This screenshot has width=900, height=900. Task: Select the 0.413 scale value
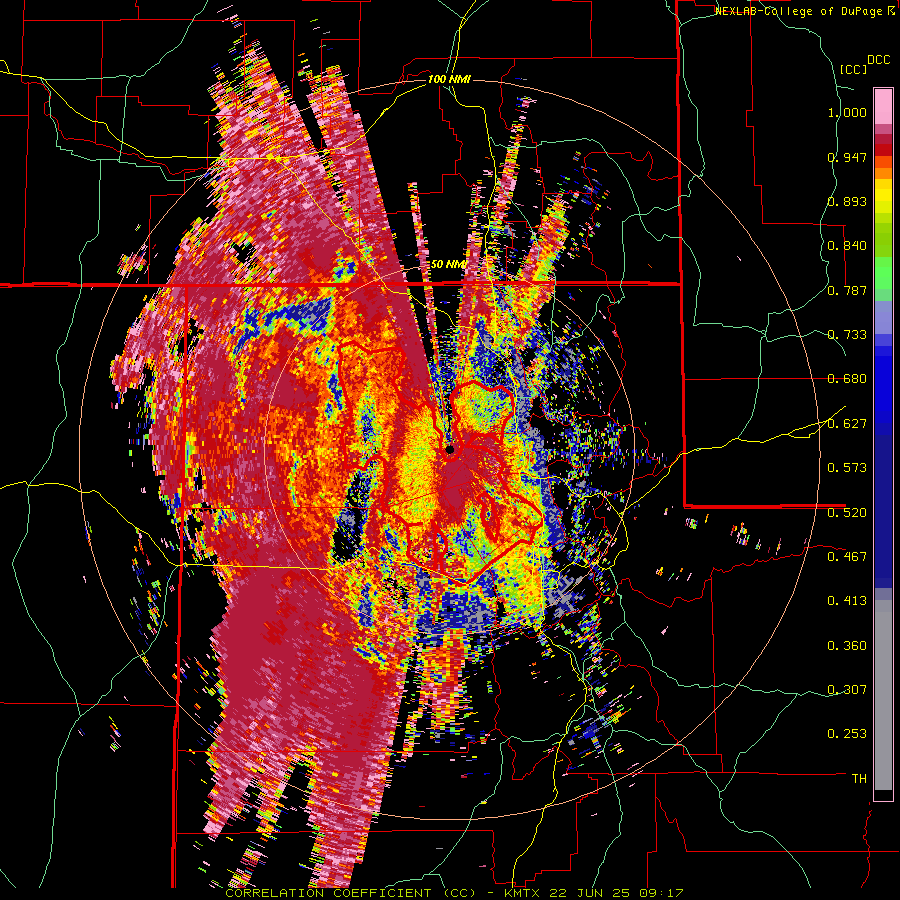847,601
